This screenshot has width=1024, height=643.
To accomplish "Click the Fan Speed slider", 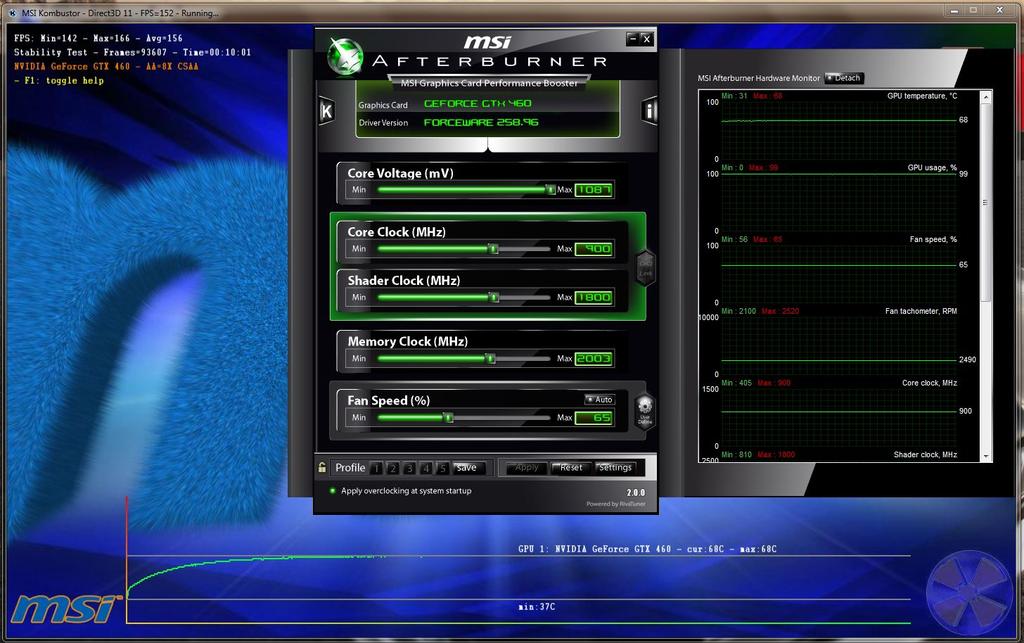I will [464, 418].
